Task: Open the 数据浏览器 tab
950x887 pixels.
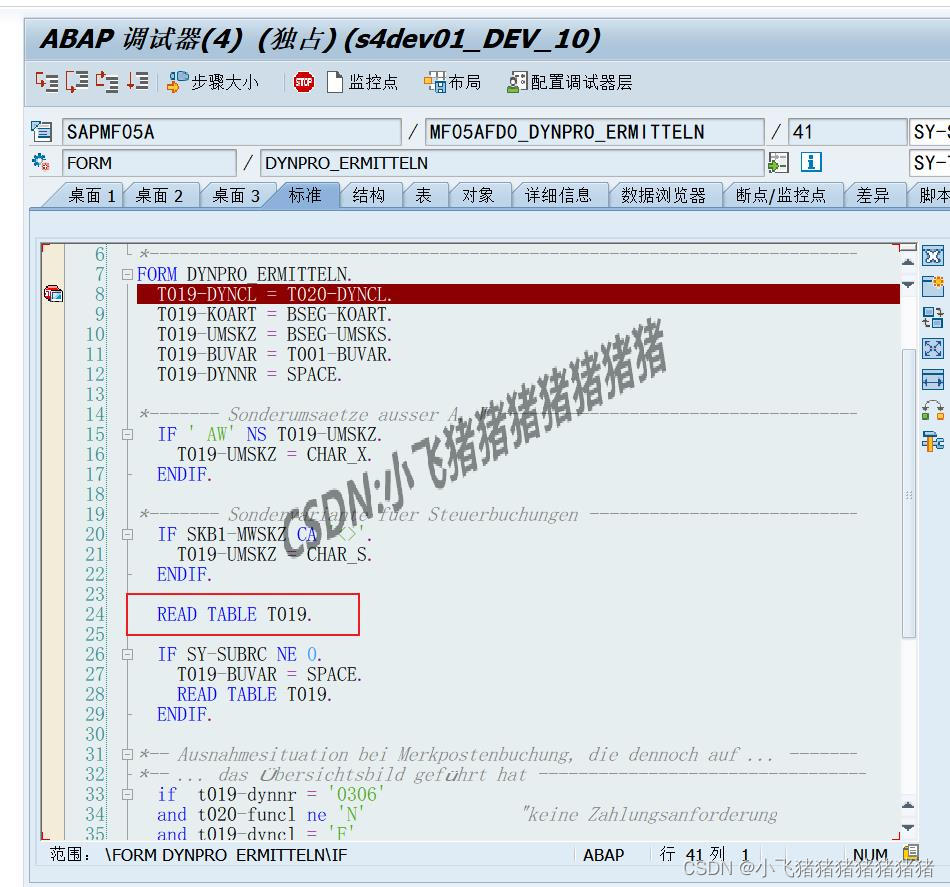Action: tap(663, 195)
